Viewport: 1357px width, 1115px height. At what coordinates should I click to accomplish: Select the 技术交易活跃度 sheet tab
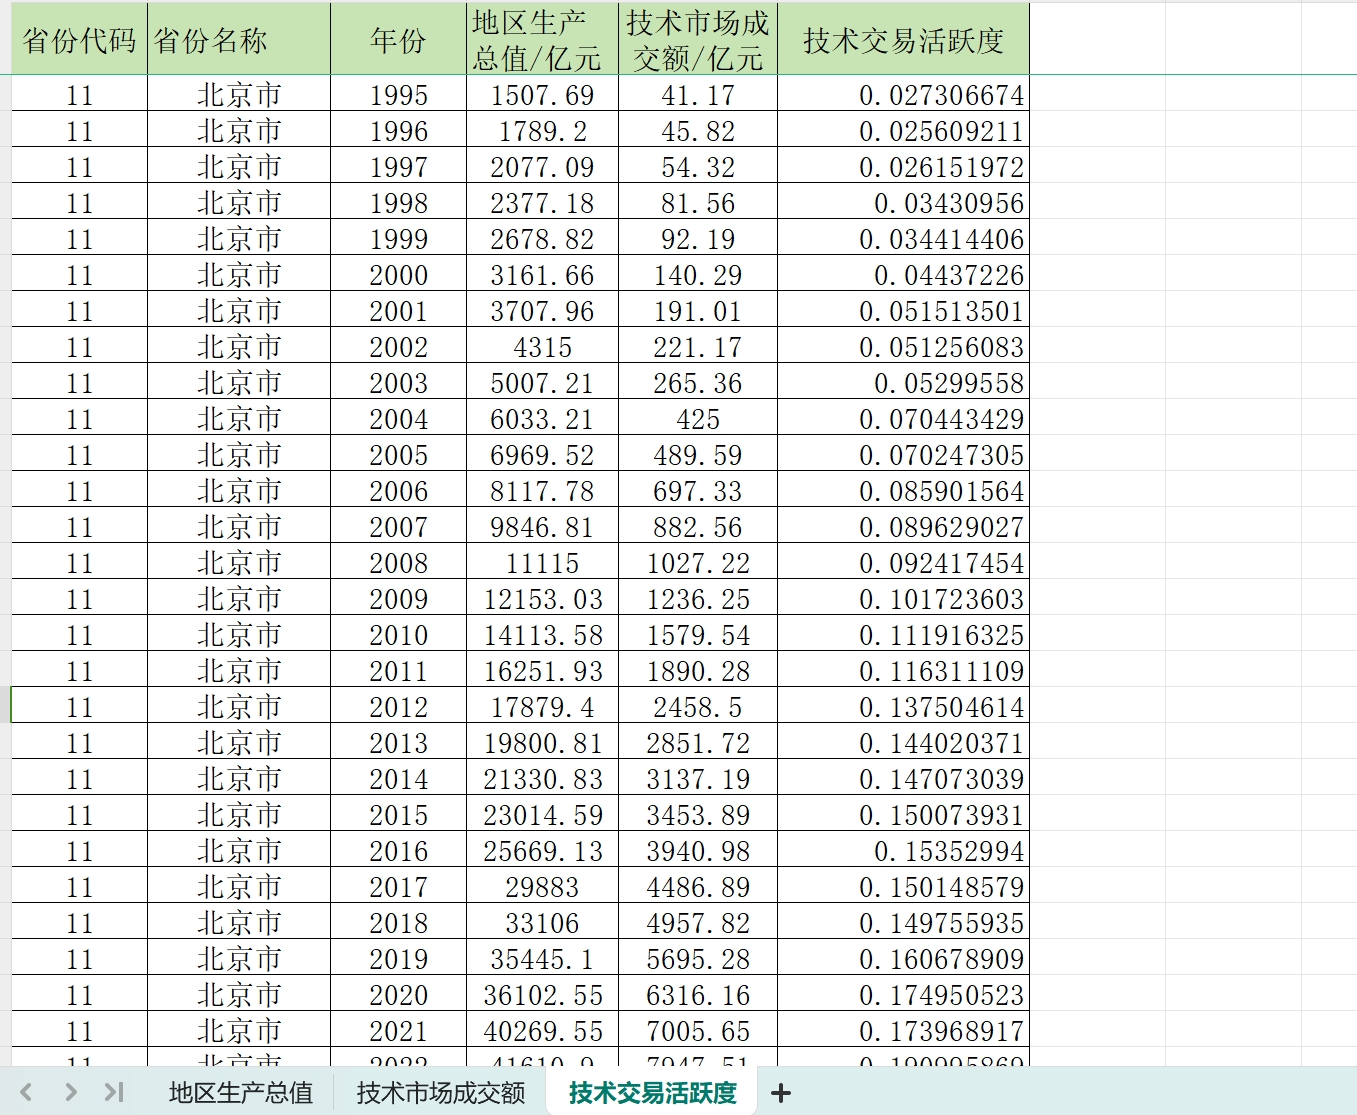tap(652, 1092)
